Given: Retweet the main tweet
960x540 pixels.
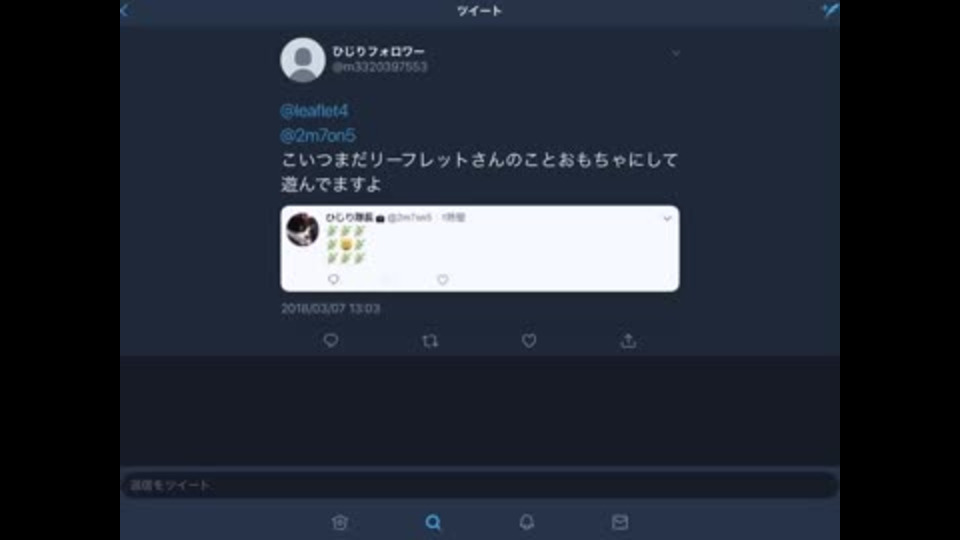Looking at the screenshot, I should (x=430, y=340).
